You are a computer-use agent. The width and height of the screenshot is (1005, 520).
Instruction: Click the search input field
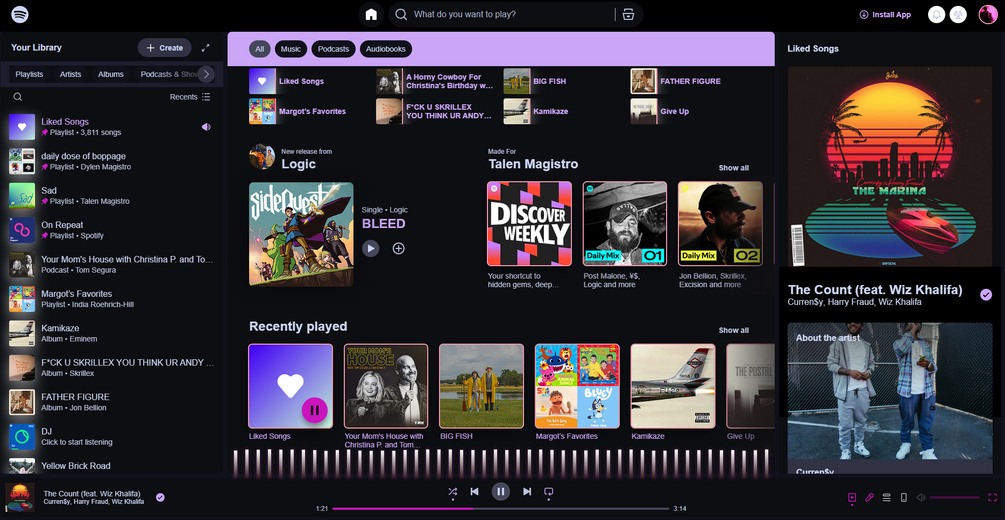(x=511, y=14)
